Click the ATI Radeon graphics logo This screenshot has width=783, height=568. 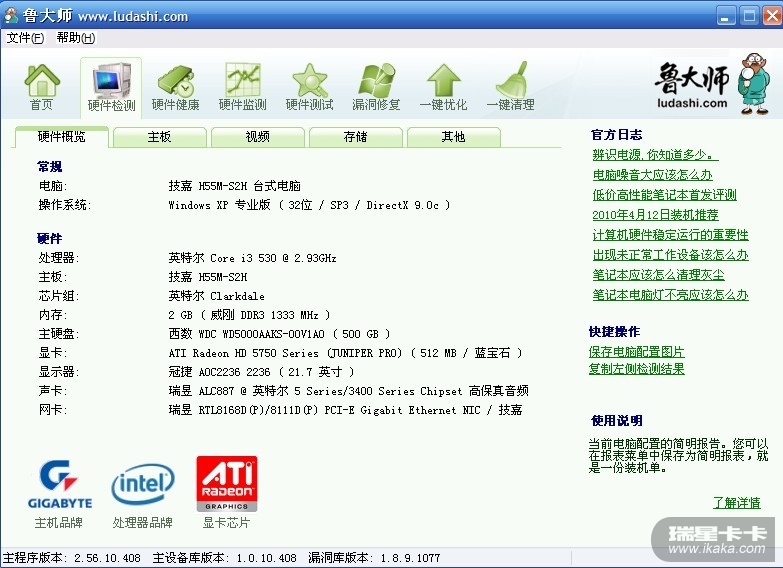click(227, 484)
